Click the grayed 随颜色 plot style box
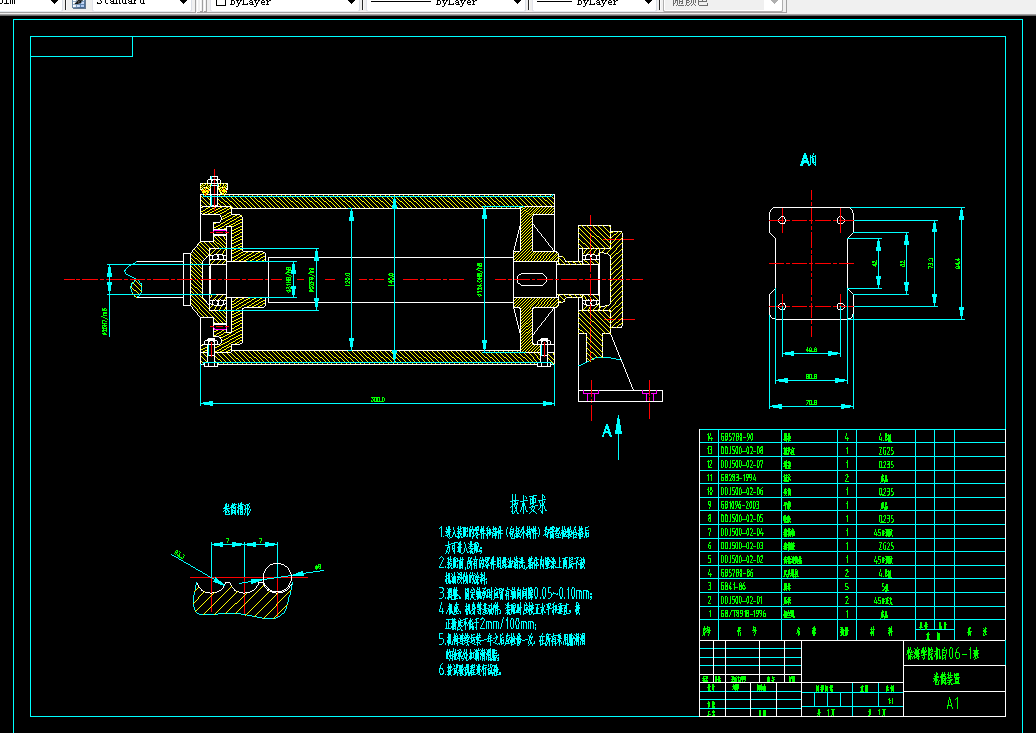 click(x=722, y=3)
